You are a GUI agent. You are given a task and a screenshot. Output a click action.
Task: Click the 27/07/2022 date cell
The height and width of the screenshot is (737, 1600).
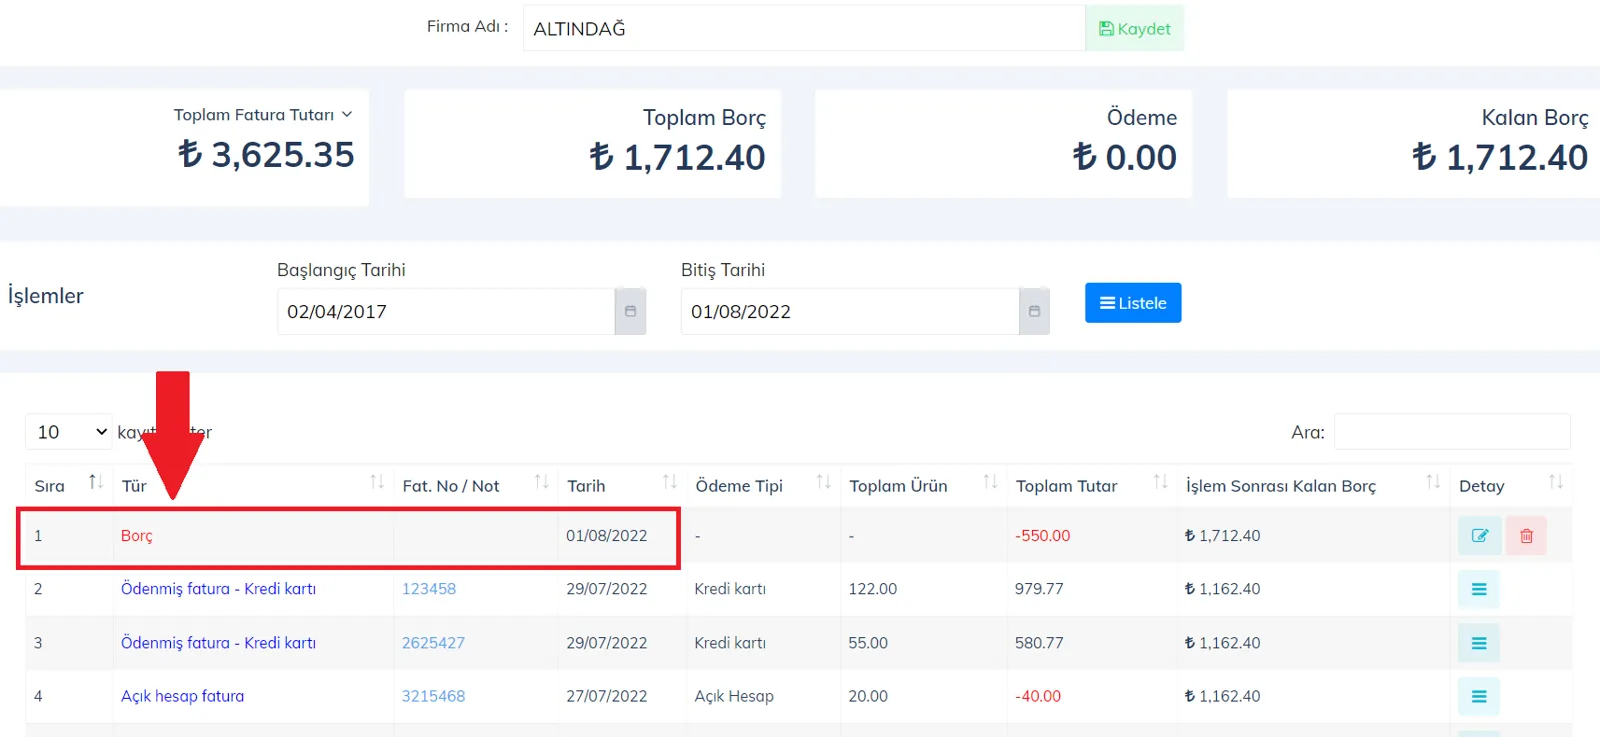(x=606, y=696)
